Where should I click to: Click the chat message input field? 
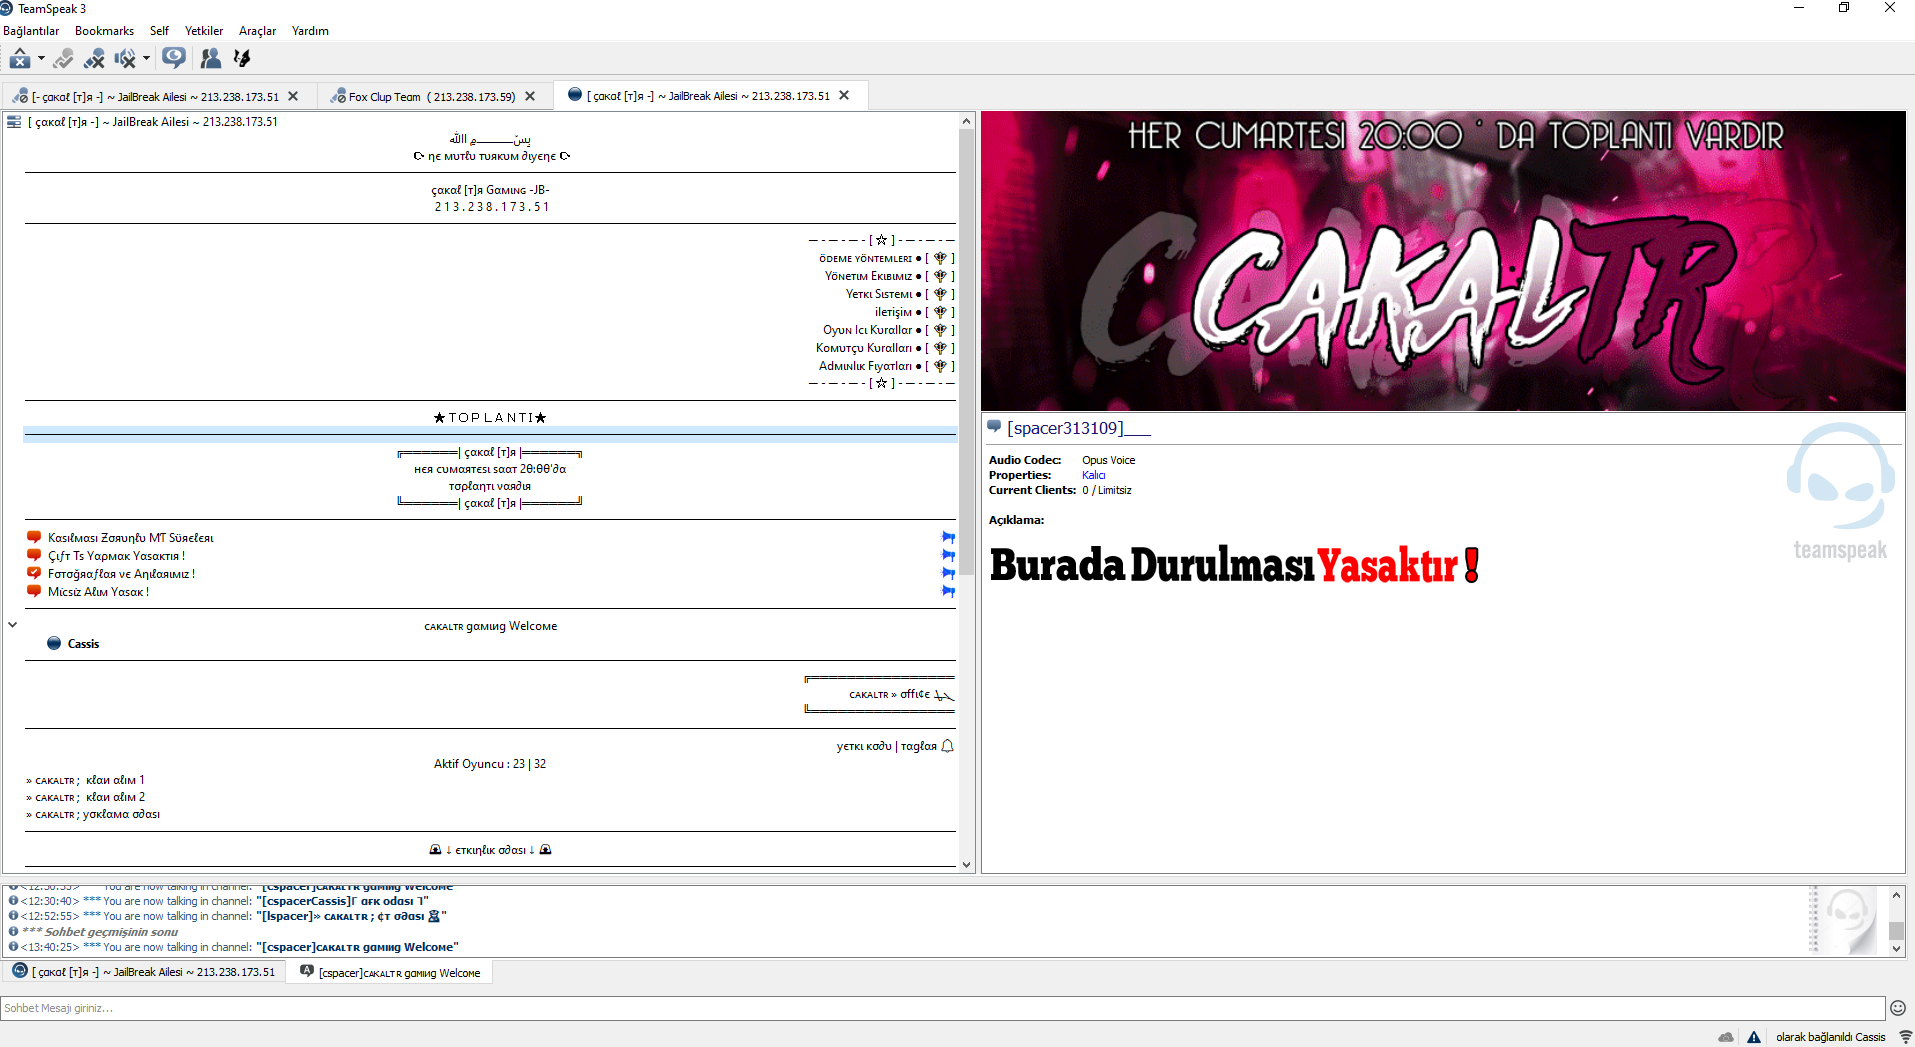tap(943, 1008)
